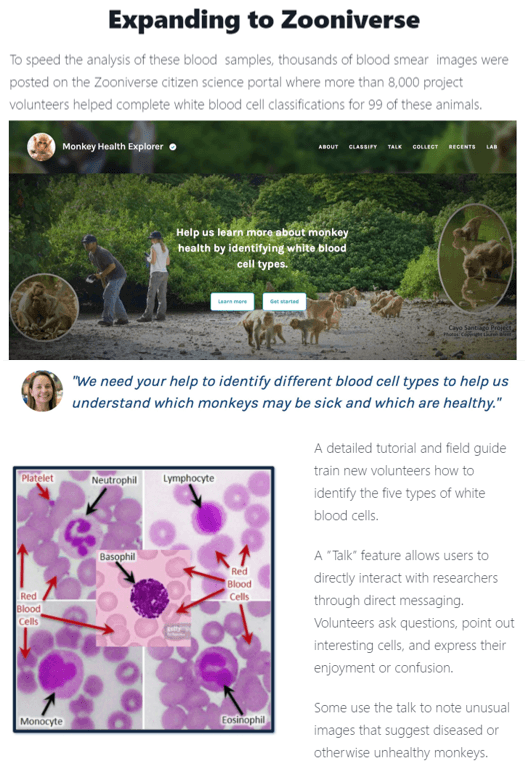Image resolution: width=530 pixels, height=771 pixels.
Task: Open the RECENTS navigation item
Action: pos(462,147)
